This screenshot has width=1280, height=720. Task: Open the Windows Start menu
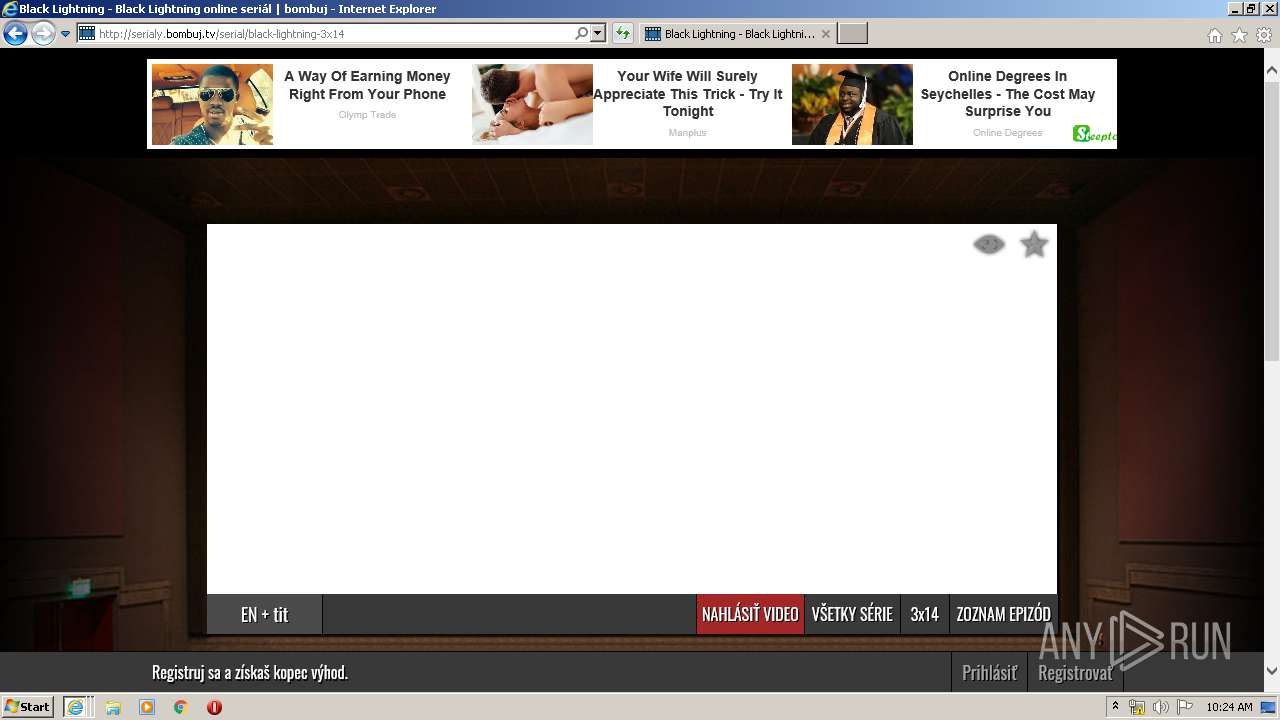coord(27,706)
